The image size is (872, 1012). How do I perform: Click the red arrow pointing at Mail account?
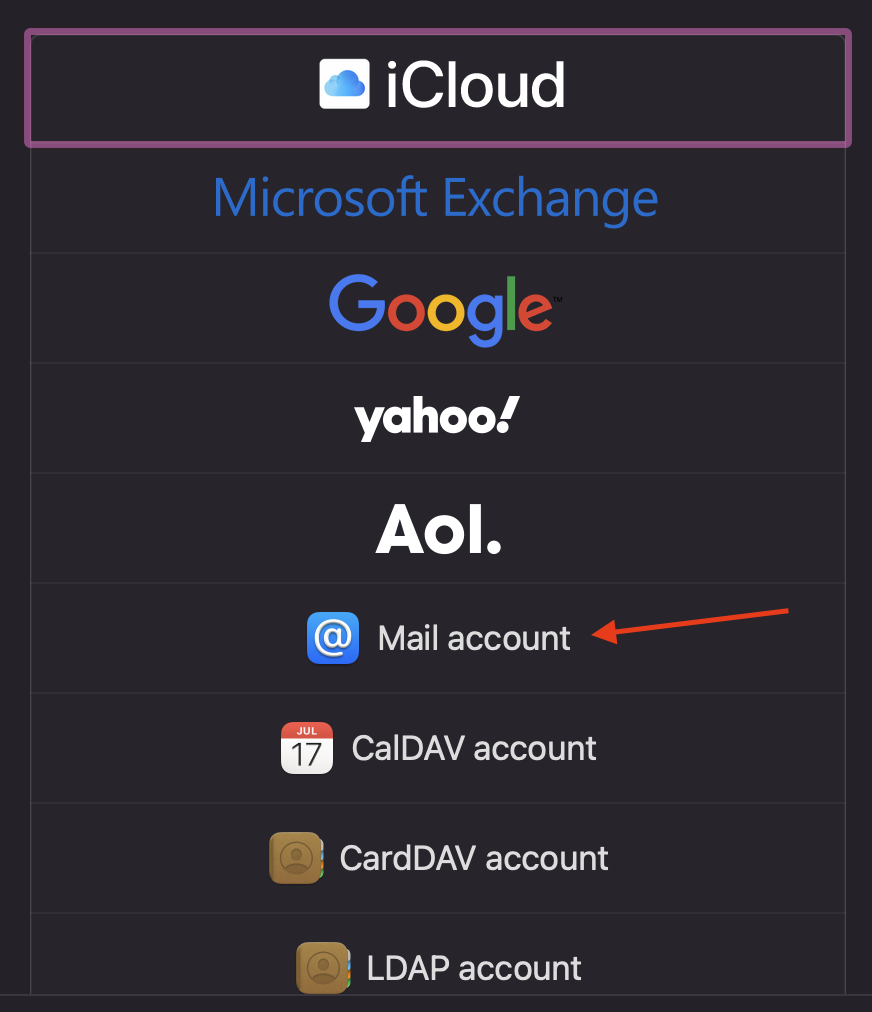pyautogui.click(x=690, y=625)
